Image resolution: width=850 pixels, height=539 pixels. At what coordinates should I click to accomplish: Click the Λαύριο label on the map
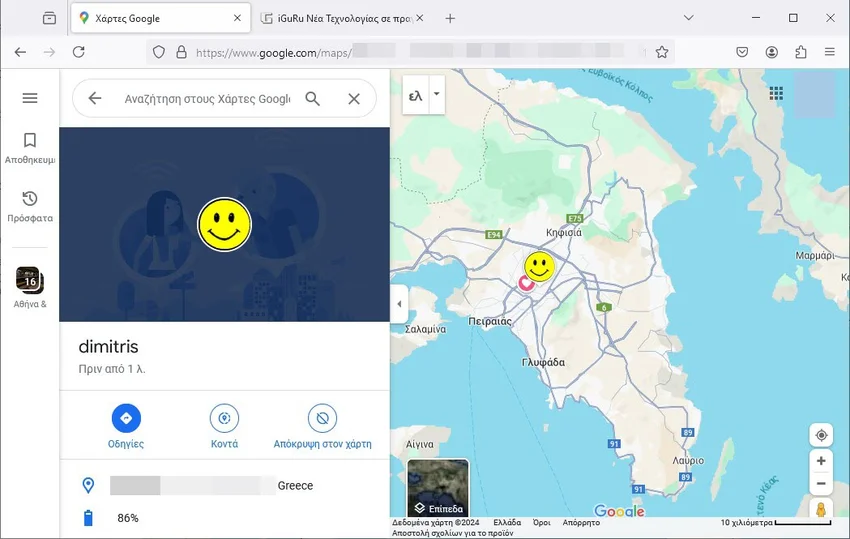(x=688, y=460)
